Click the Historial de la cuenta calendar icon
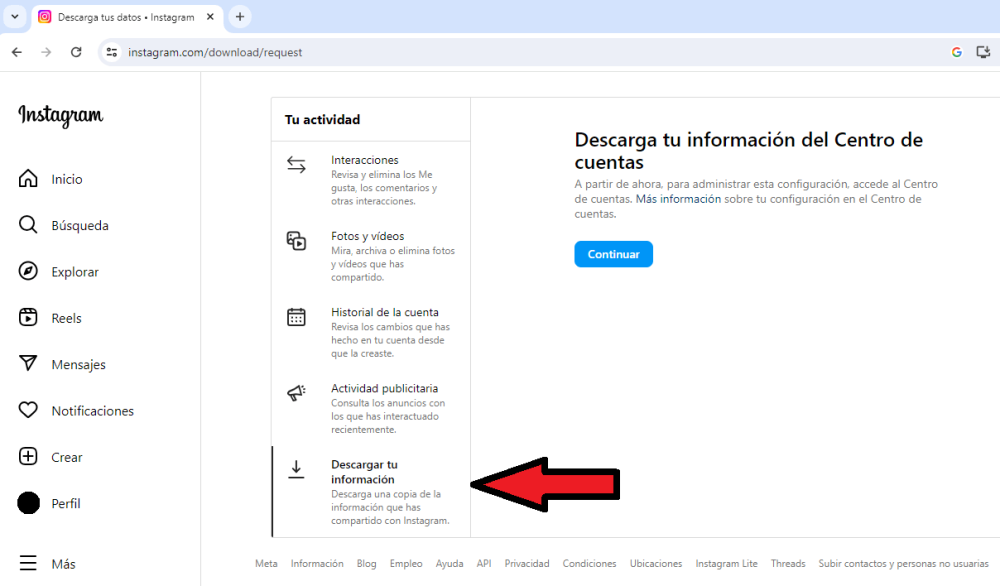 [x=296, y=317]
